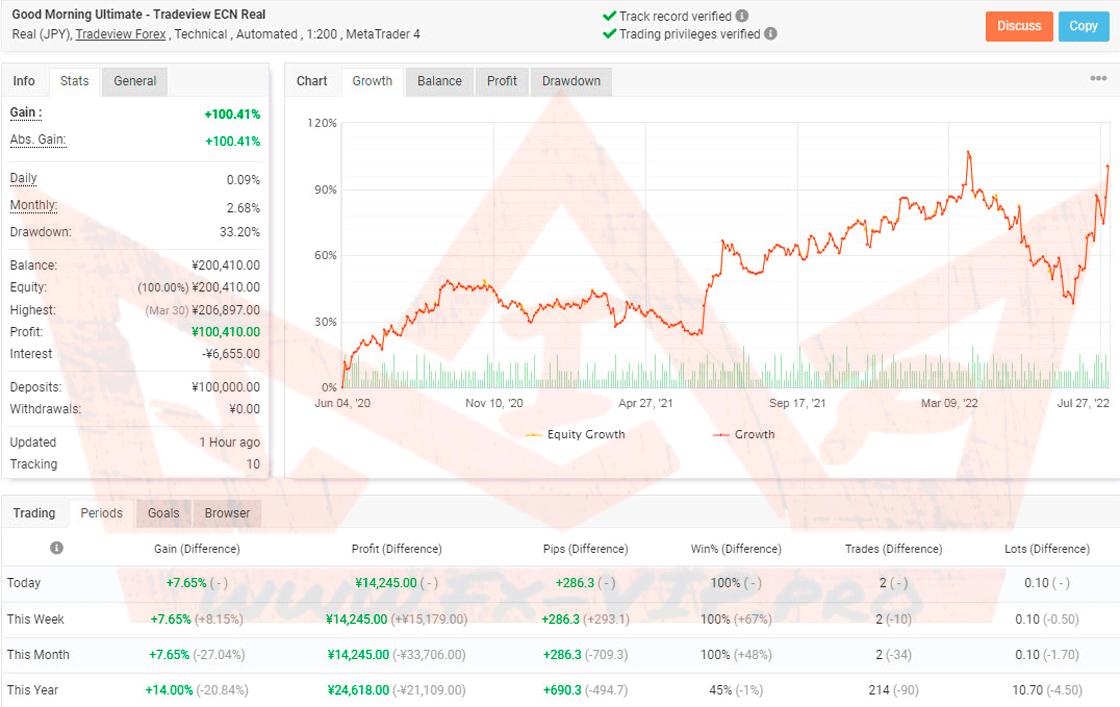
Task: Select the Goals tab
Action: click(x=163, y=513)
